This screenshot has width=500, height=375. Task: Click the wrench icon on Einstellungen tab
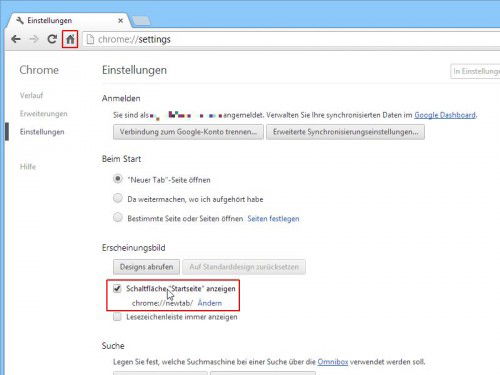[20, 21]
